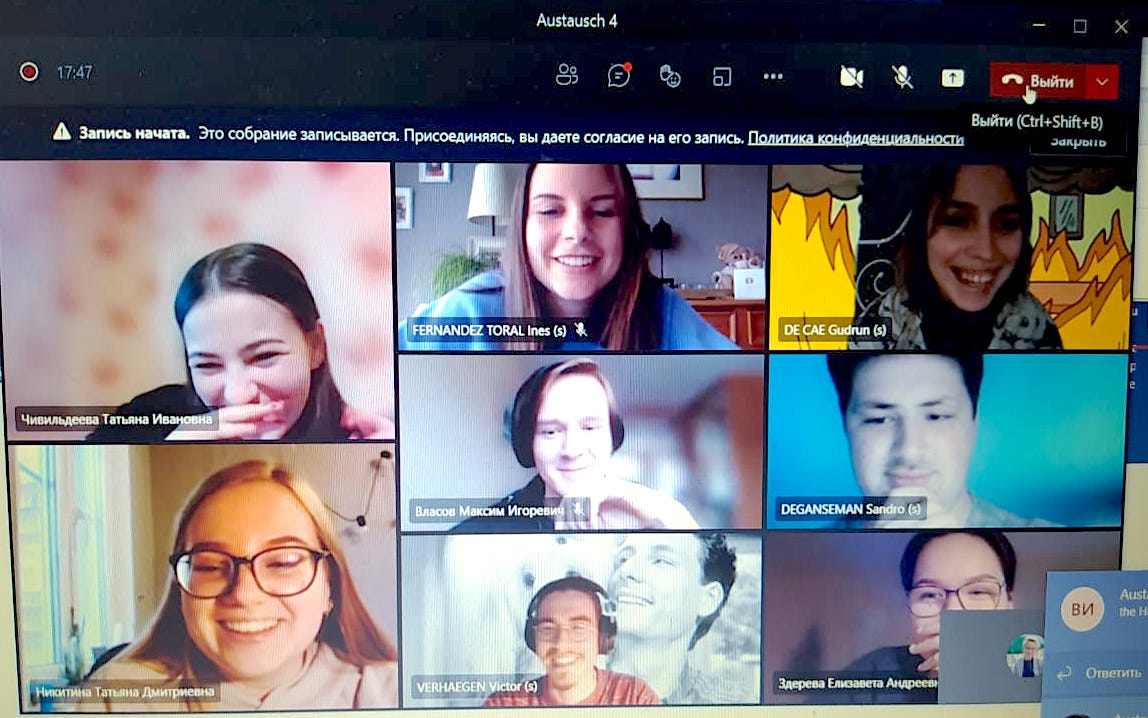Click the ВИ avatar in notification popup
This screenshot has width=1148, height=718.
tap(1081, 609)
